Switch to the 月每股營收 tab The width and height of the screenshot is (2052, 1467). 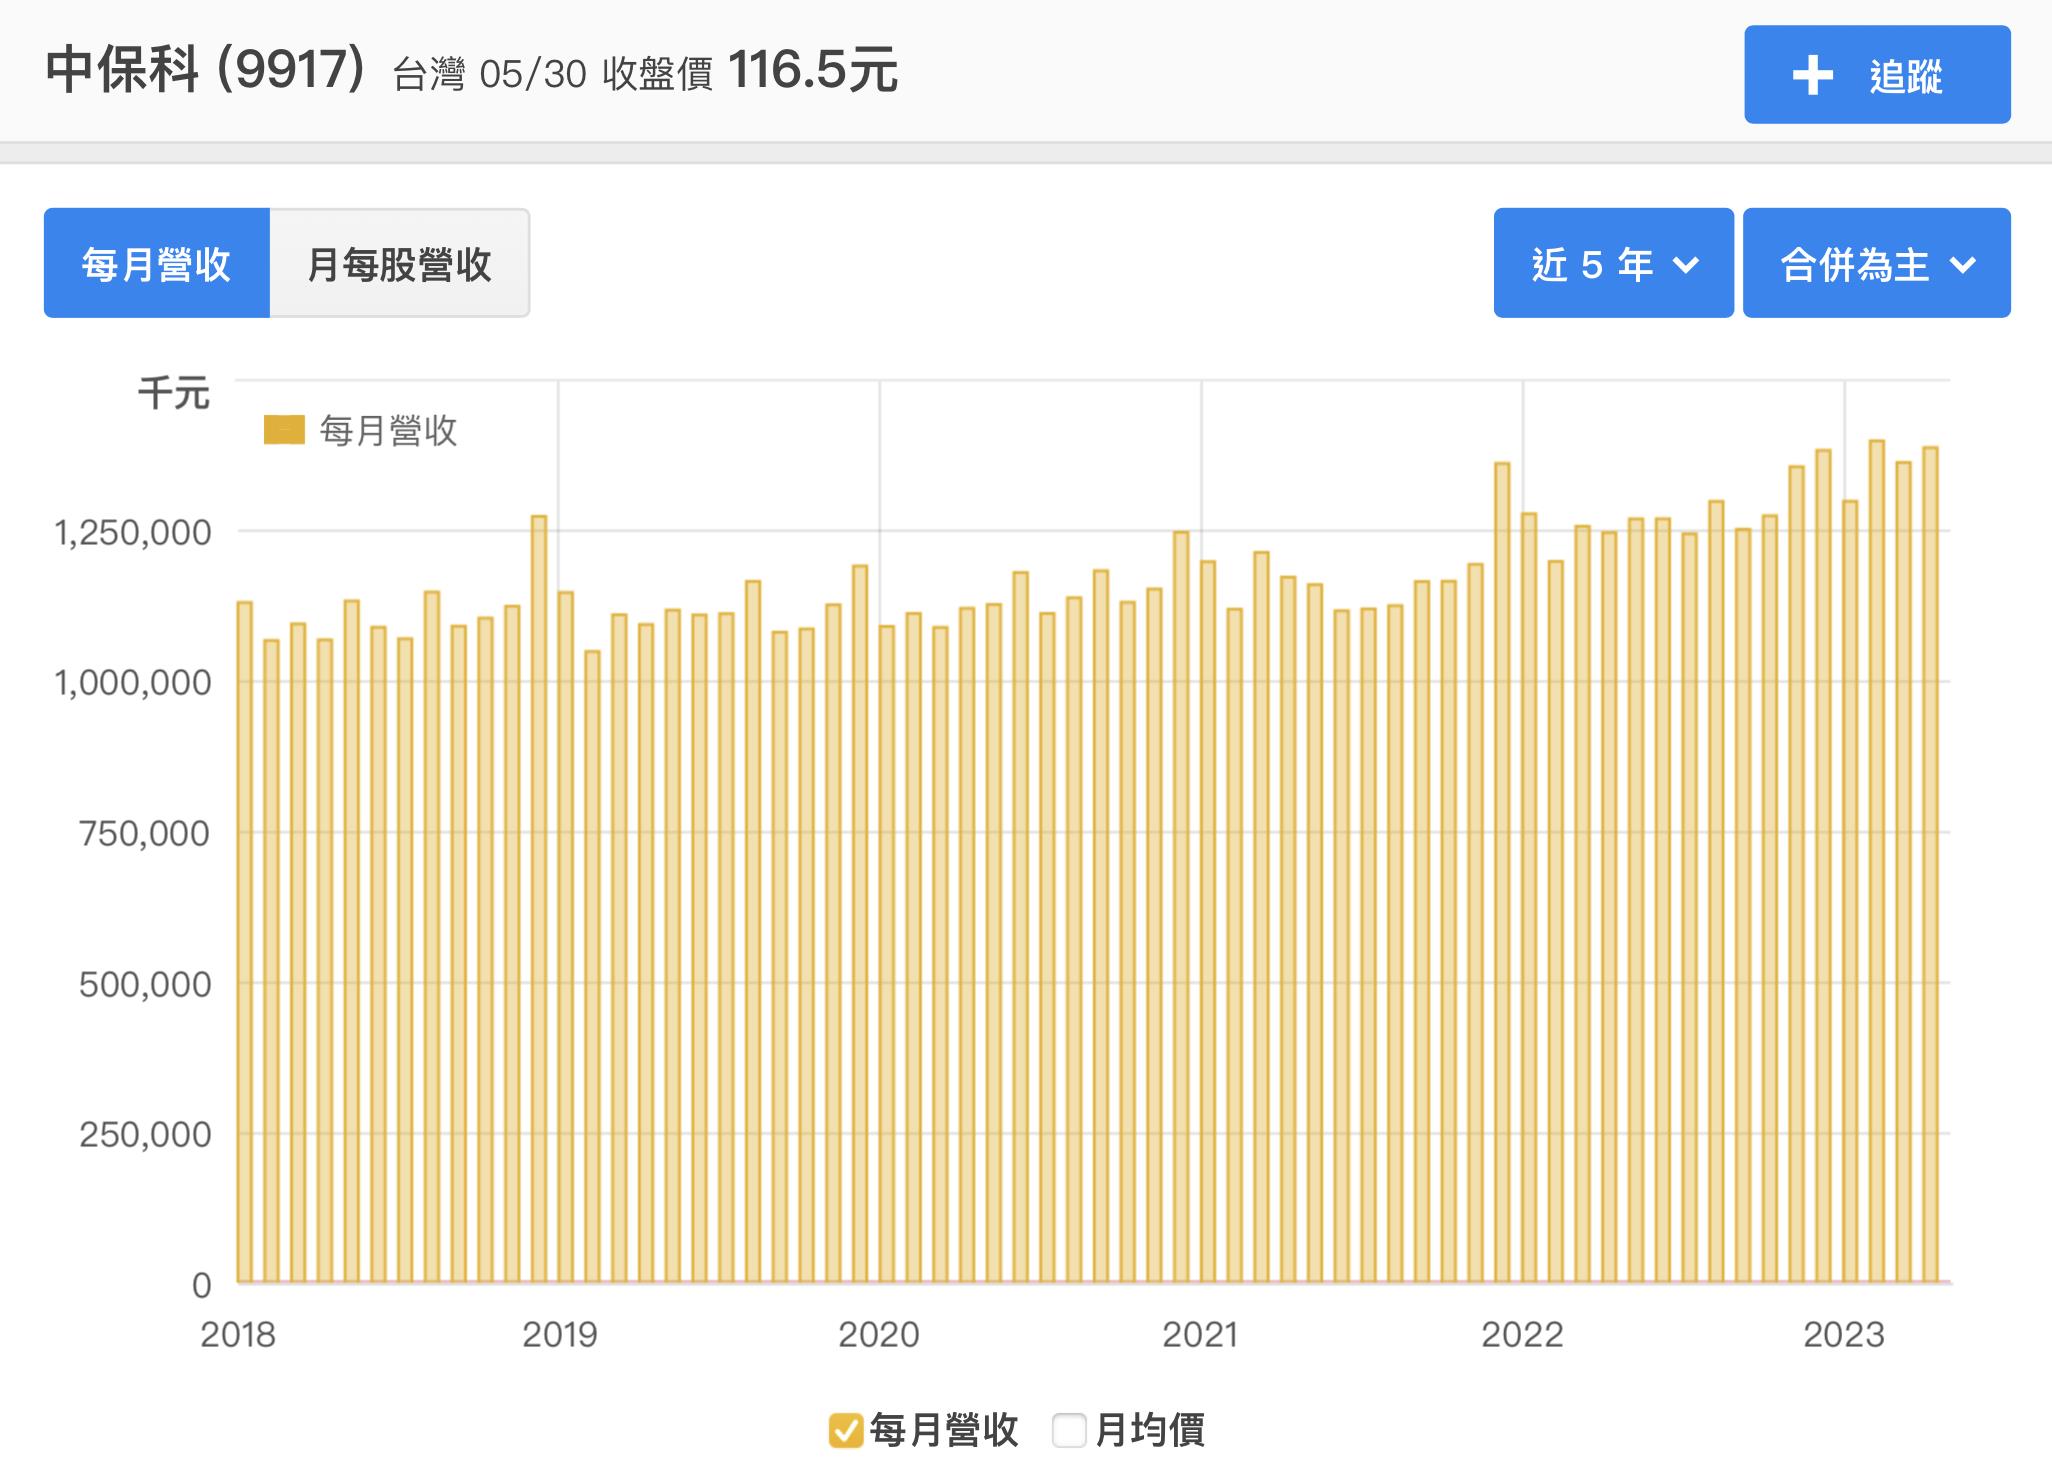[x=399, y=264]
